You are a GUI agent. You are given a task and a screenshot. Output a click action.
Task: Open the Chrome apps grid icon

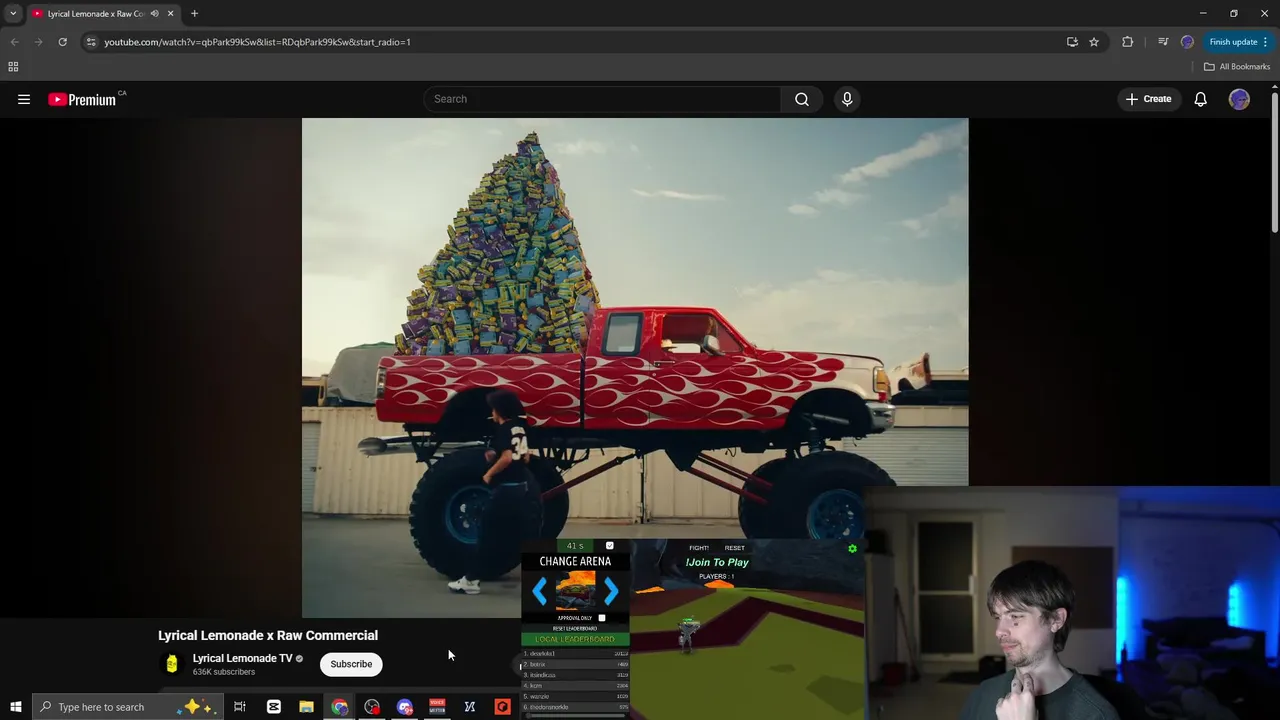[13, 67]
